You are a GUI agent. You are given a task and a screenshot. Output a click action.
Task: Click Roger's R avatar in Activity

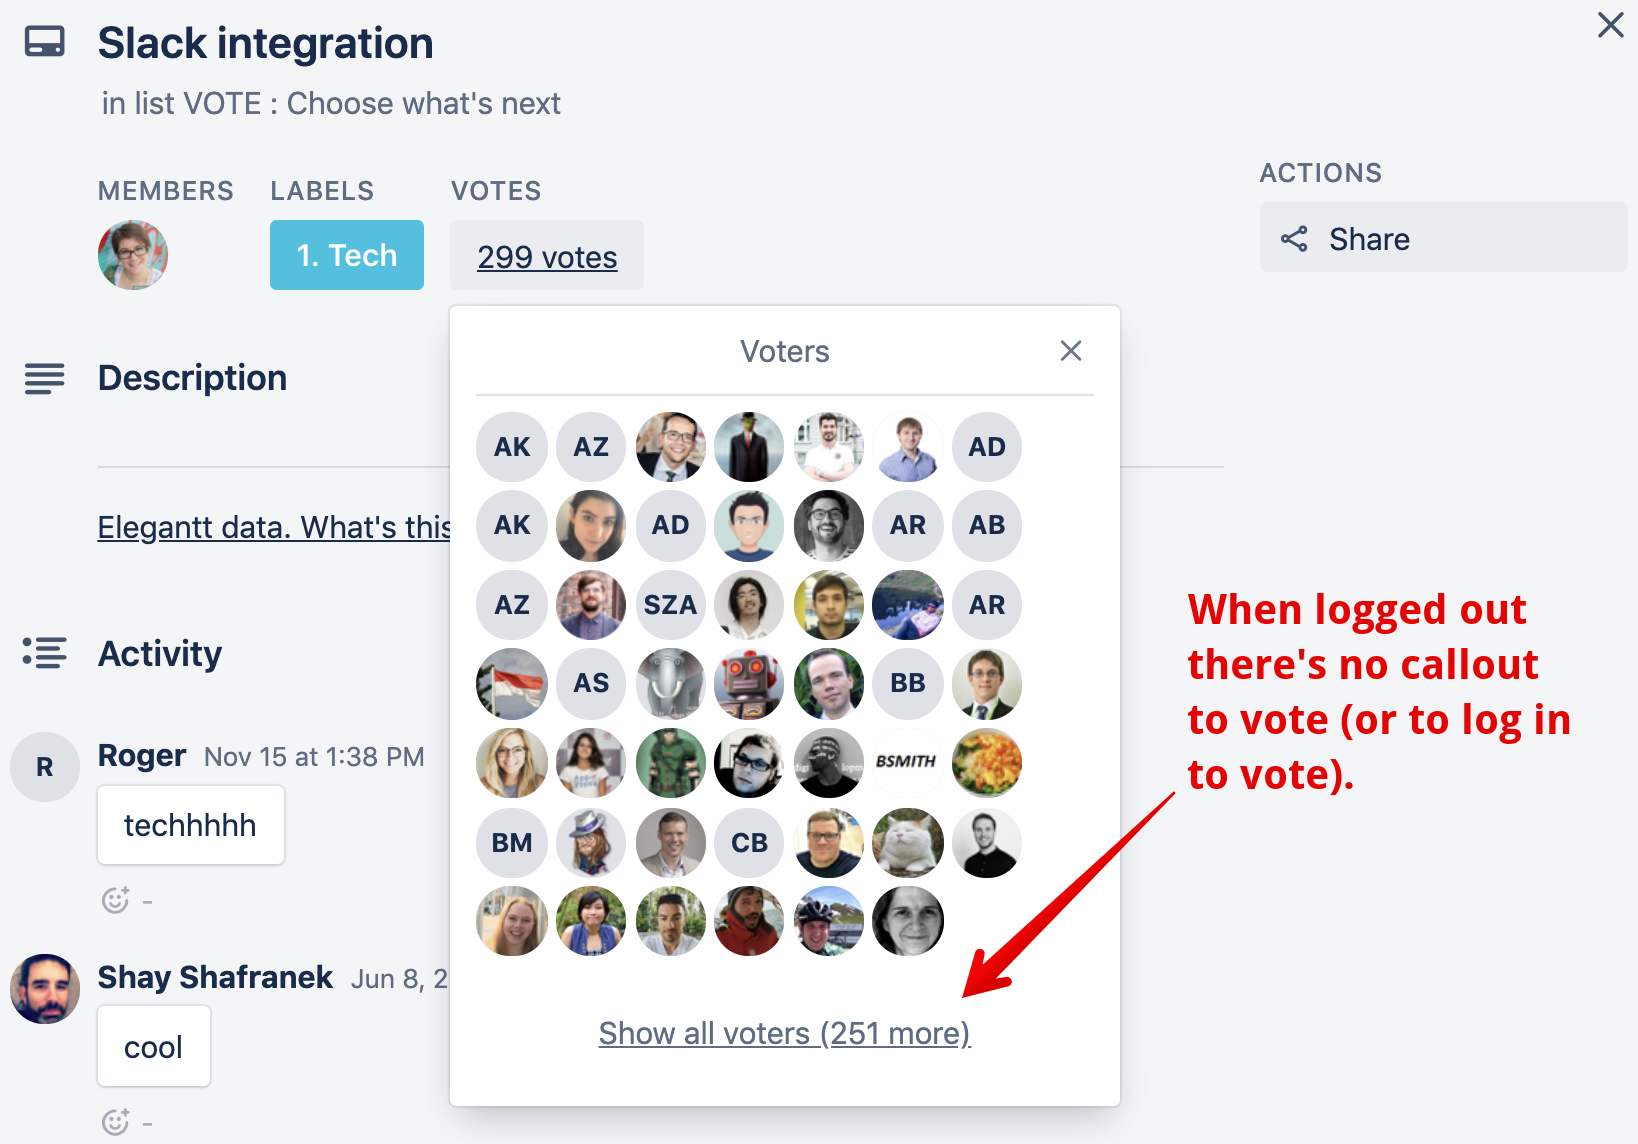[45, 767]
